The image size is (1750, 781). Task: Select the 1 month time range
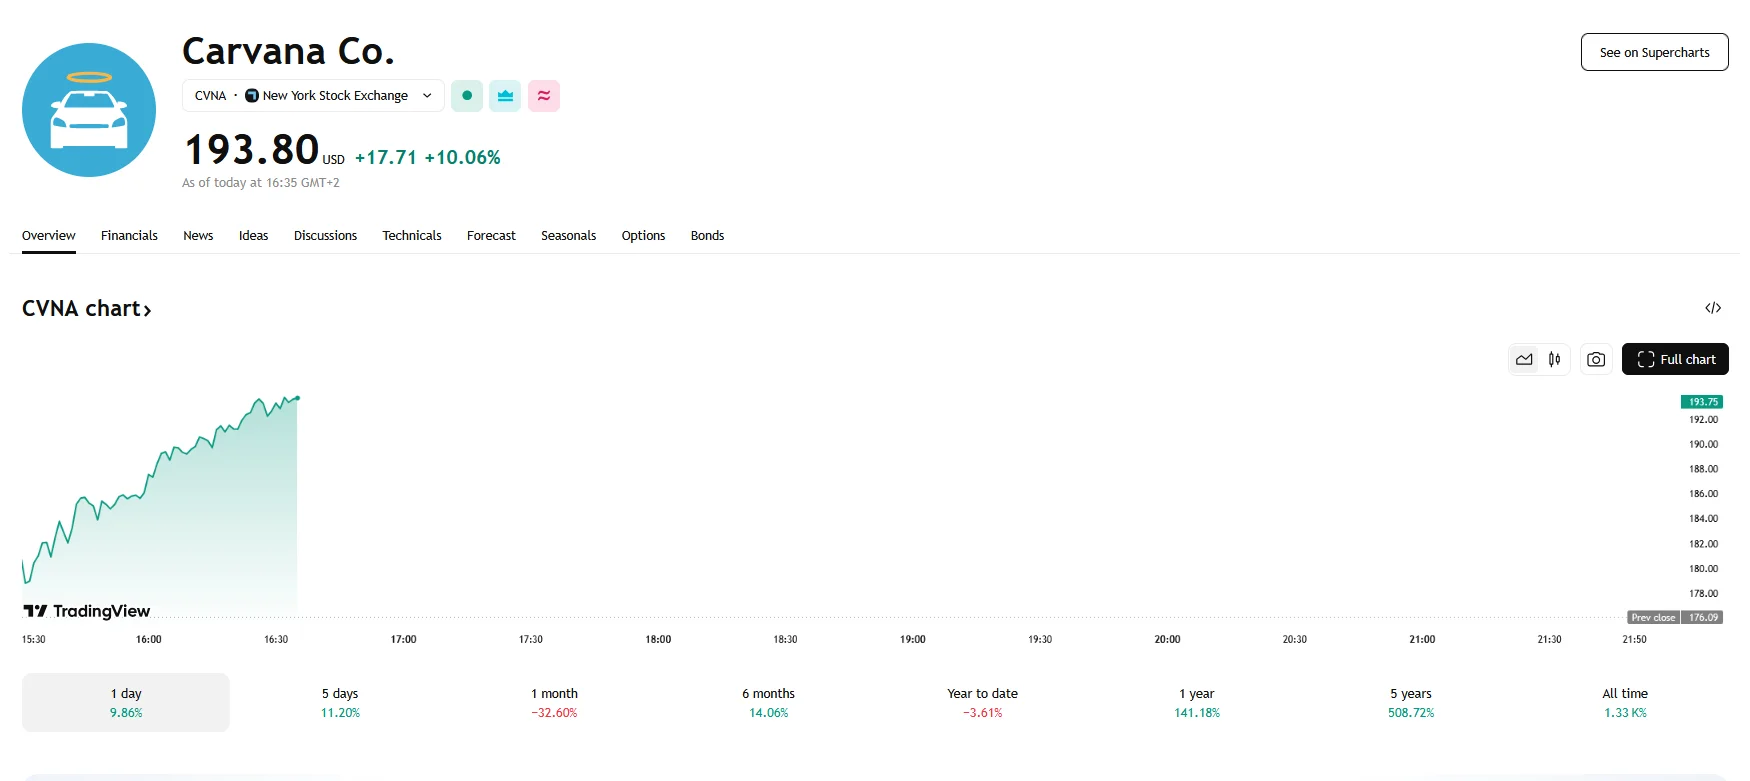pos(554,702)
